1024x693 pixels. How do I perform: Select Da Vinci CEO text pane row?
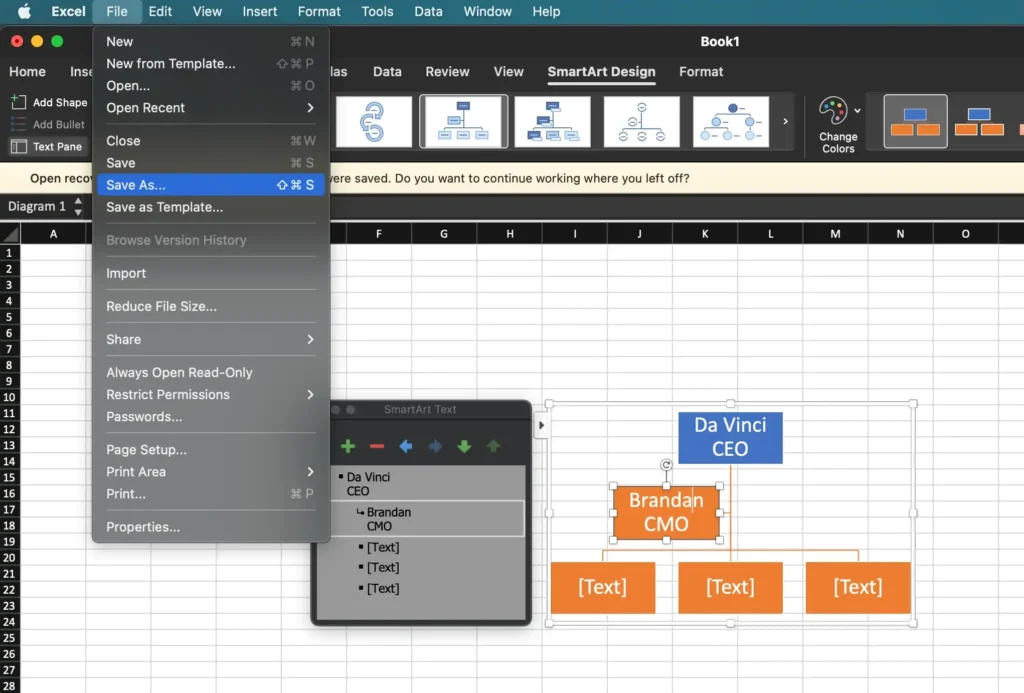point(426,484)
